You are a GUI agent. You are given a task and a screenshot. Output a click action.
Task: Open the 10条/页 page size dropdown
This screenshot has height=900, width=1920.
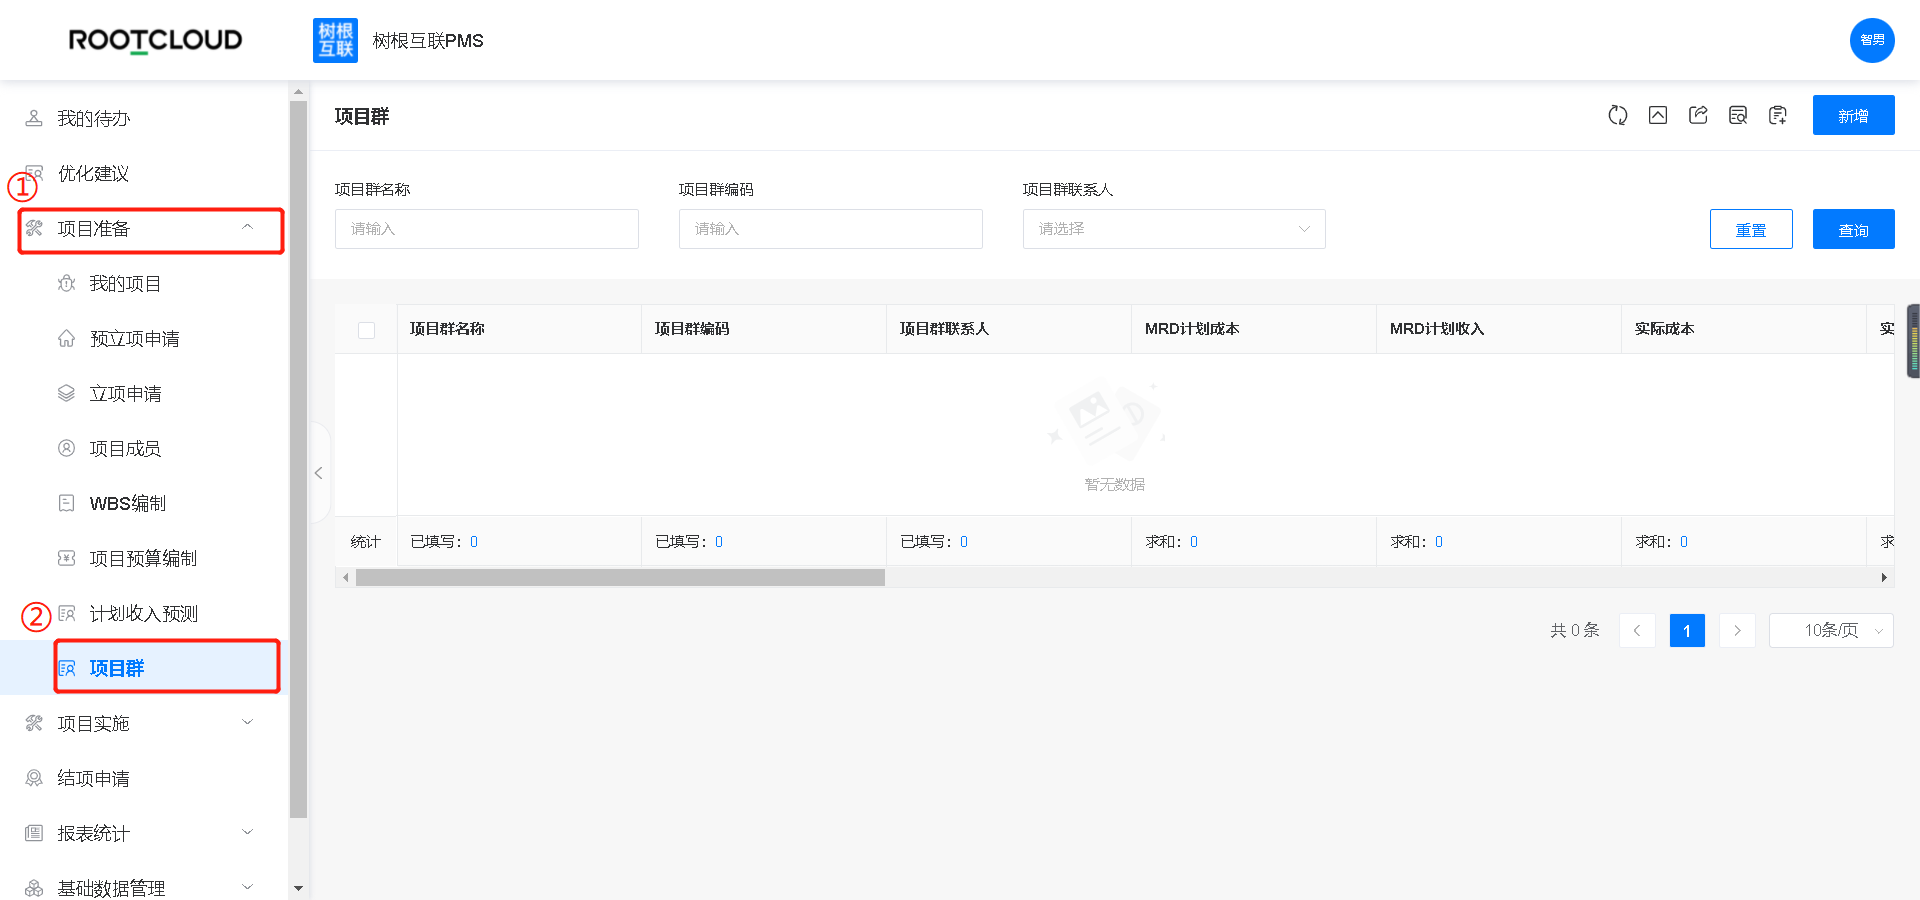click(1831, 630)
